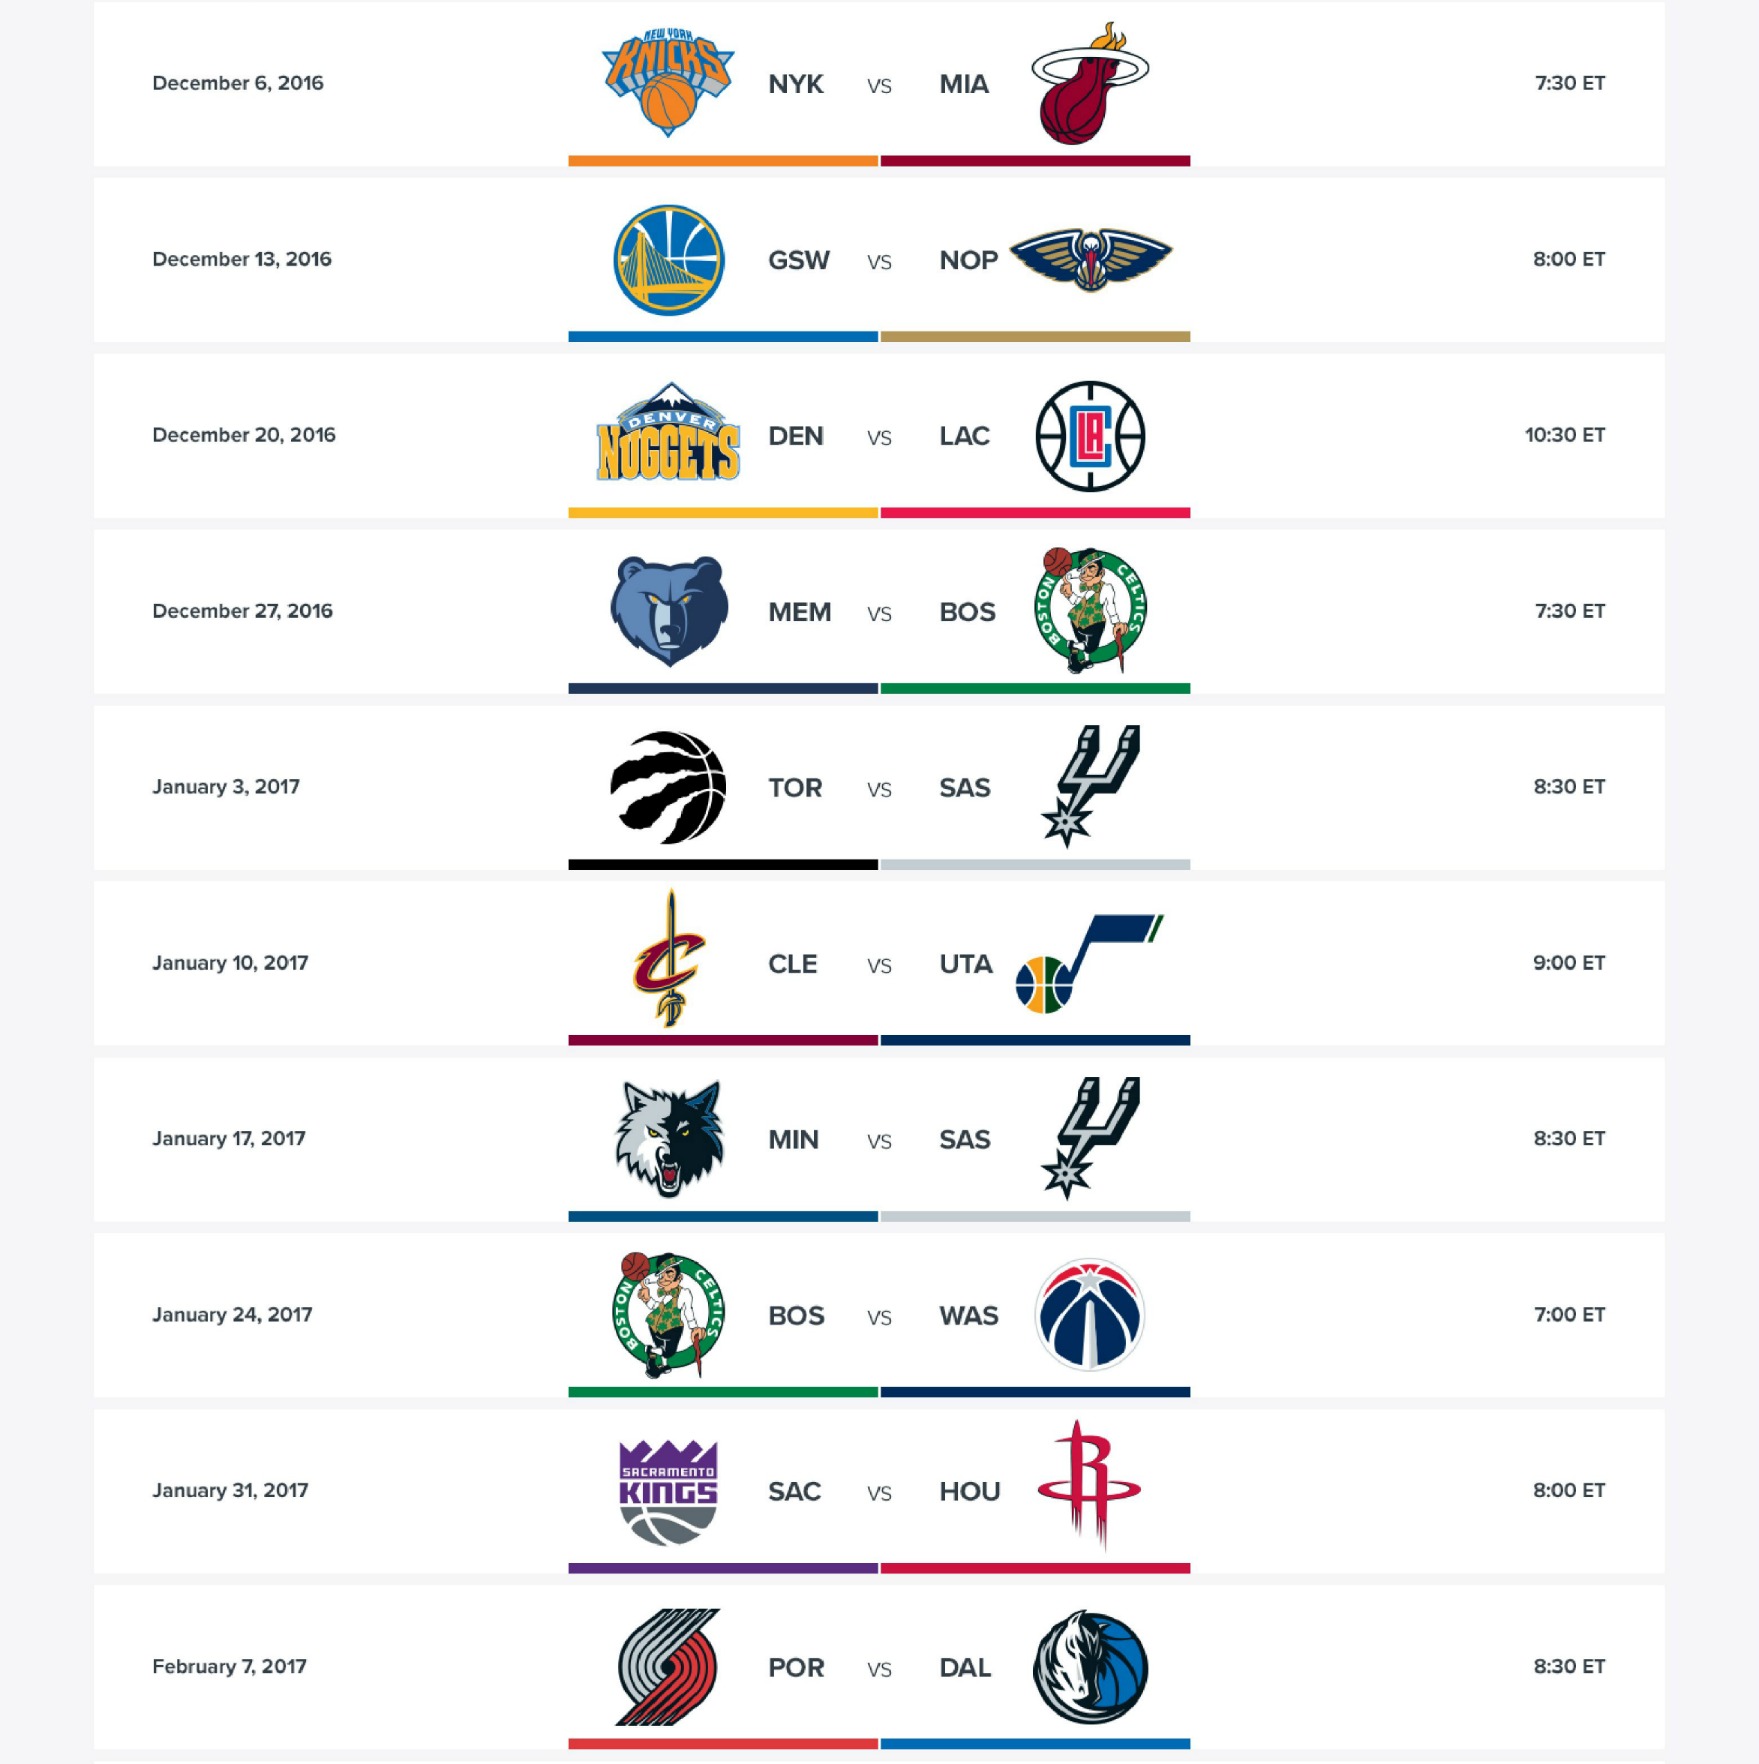Click the Portland Trail Blazers logo
The height and width of the screenshot is (1764, 1759).
[668, 1667]
